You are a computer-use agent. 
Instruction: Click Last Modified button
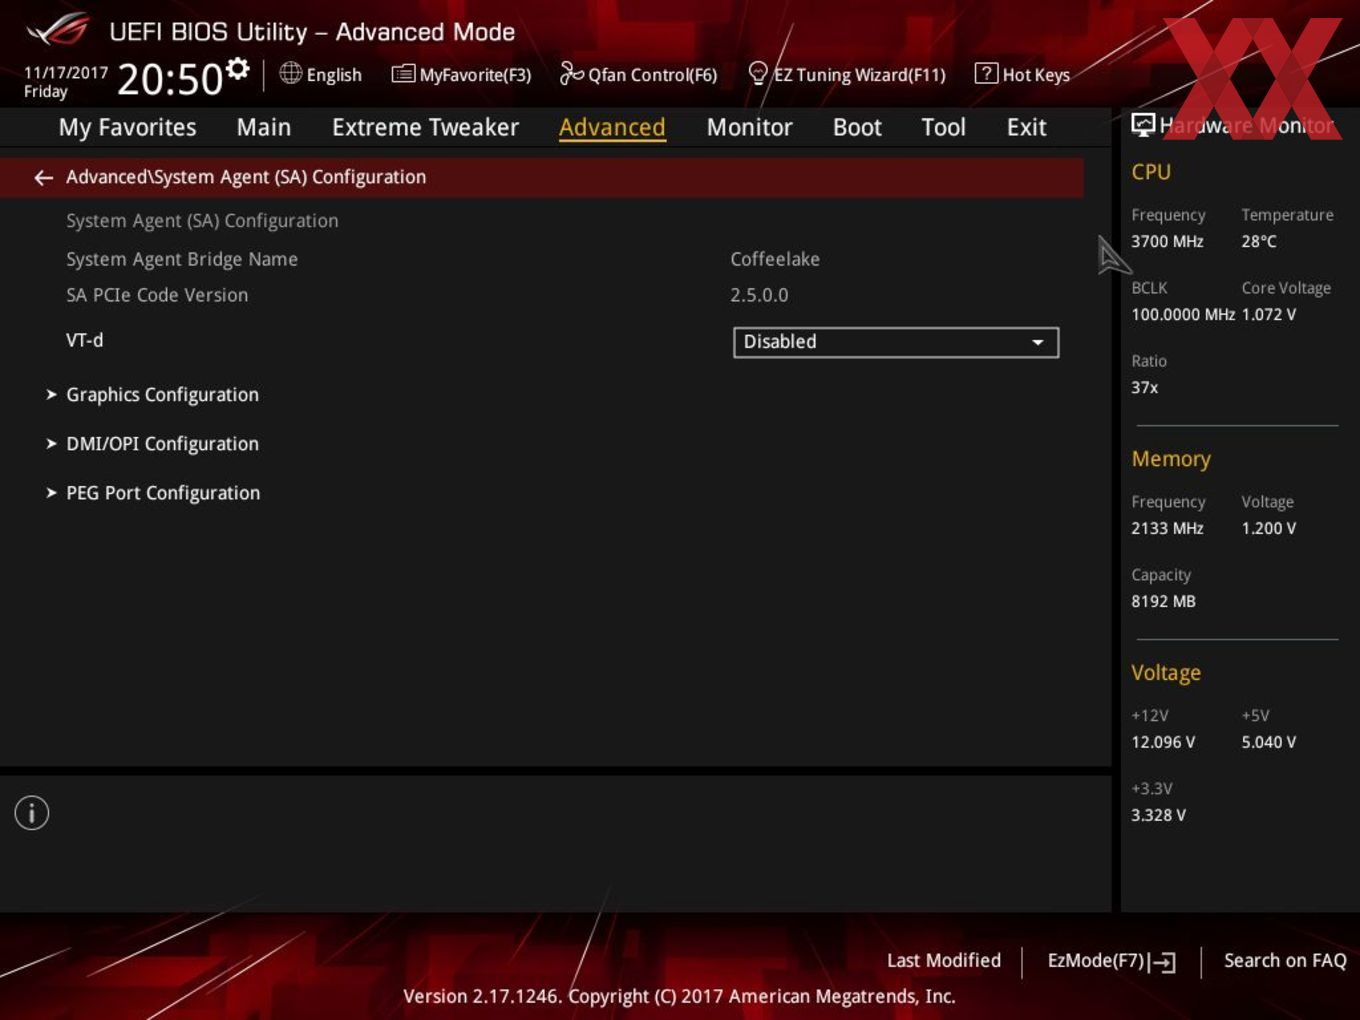coord(944,960)
